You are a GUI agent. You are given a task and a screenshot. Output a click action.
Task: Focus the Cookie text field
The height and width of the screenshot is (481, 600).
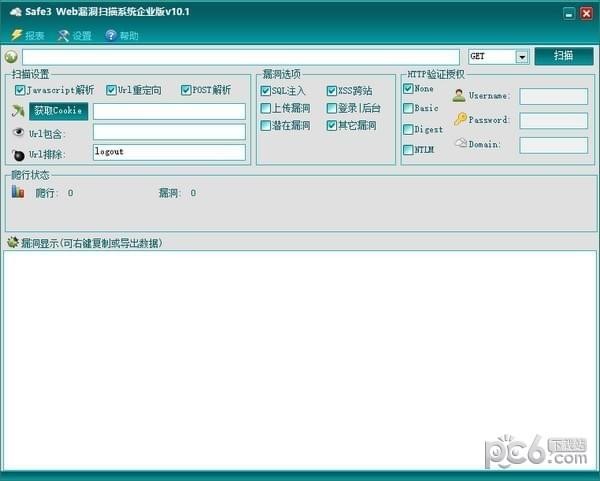click(169, 111)
